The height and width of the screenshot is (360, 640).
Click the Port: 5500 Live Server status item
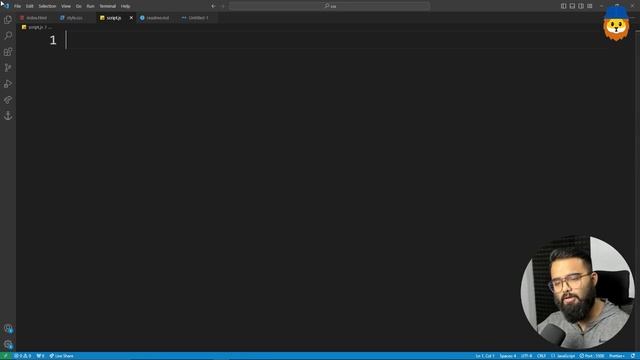[x=592, y=356]
